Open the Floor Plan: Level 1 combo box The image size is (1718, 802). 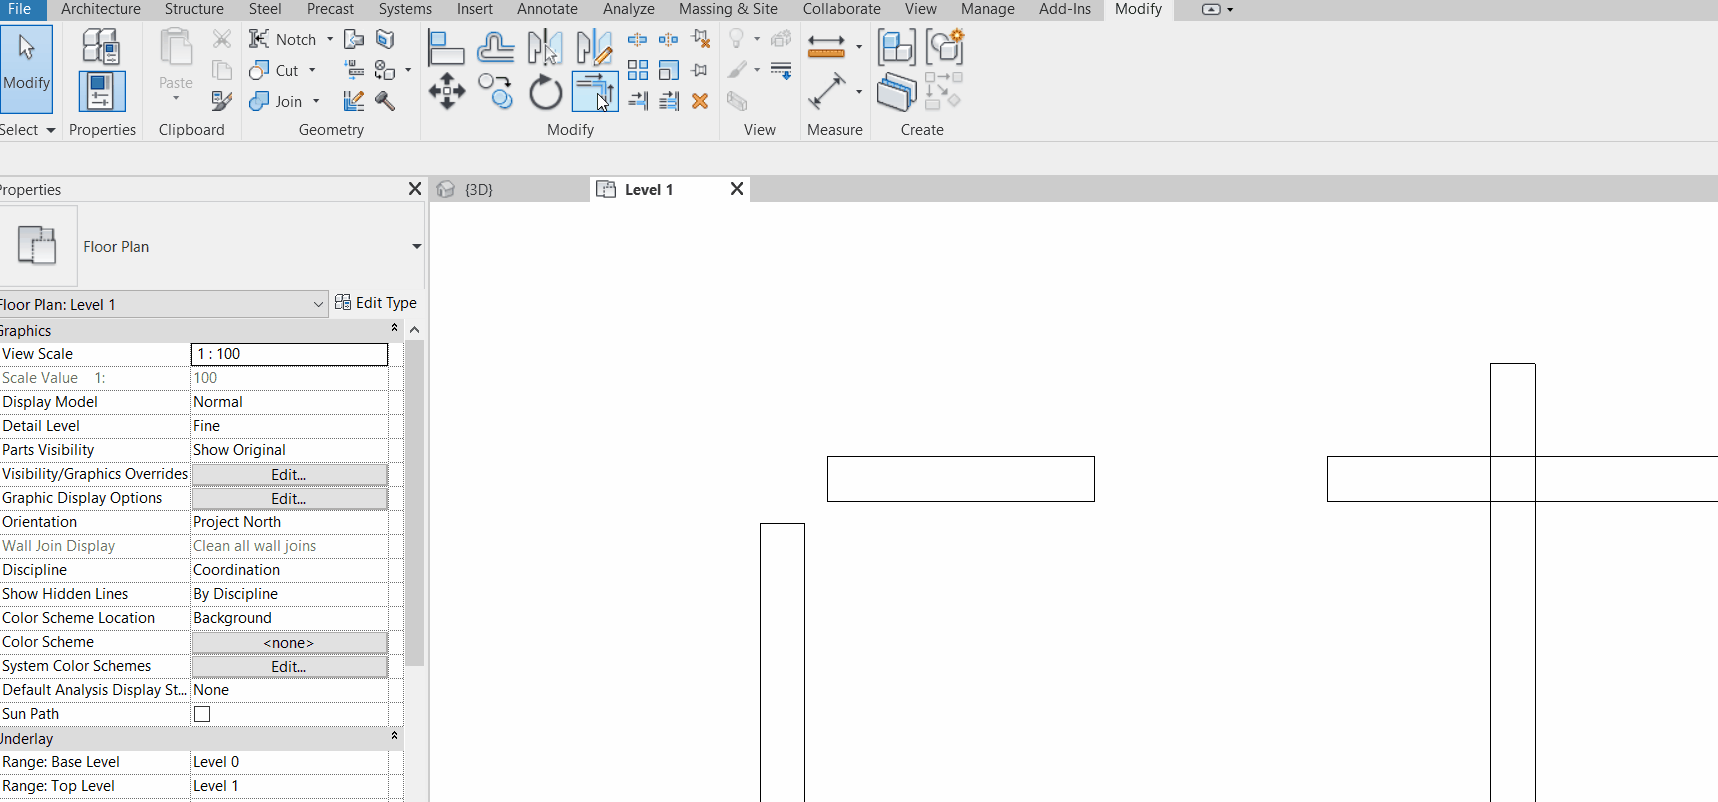coord(163,304)
